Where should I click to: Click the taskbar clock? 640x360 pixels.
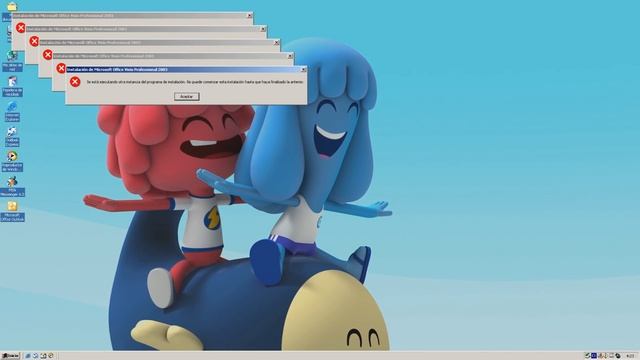point(631,356)
